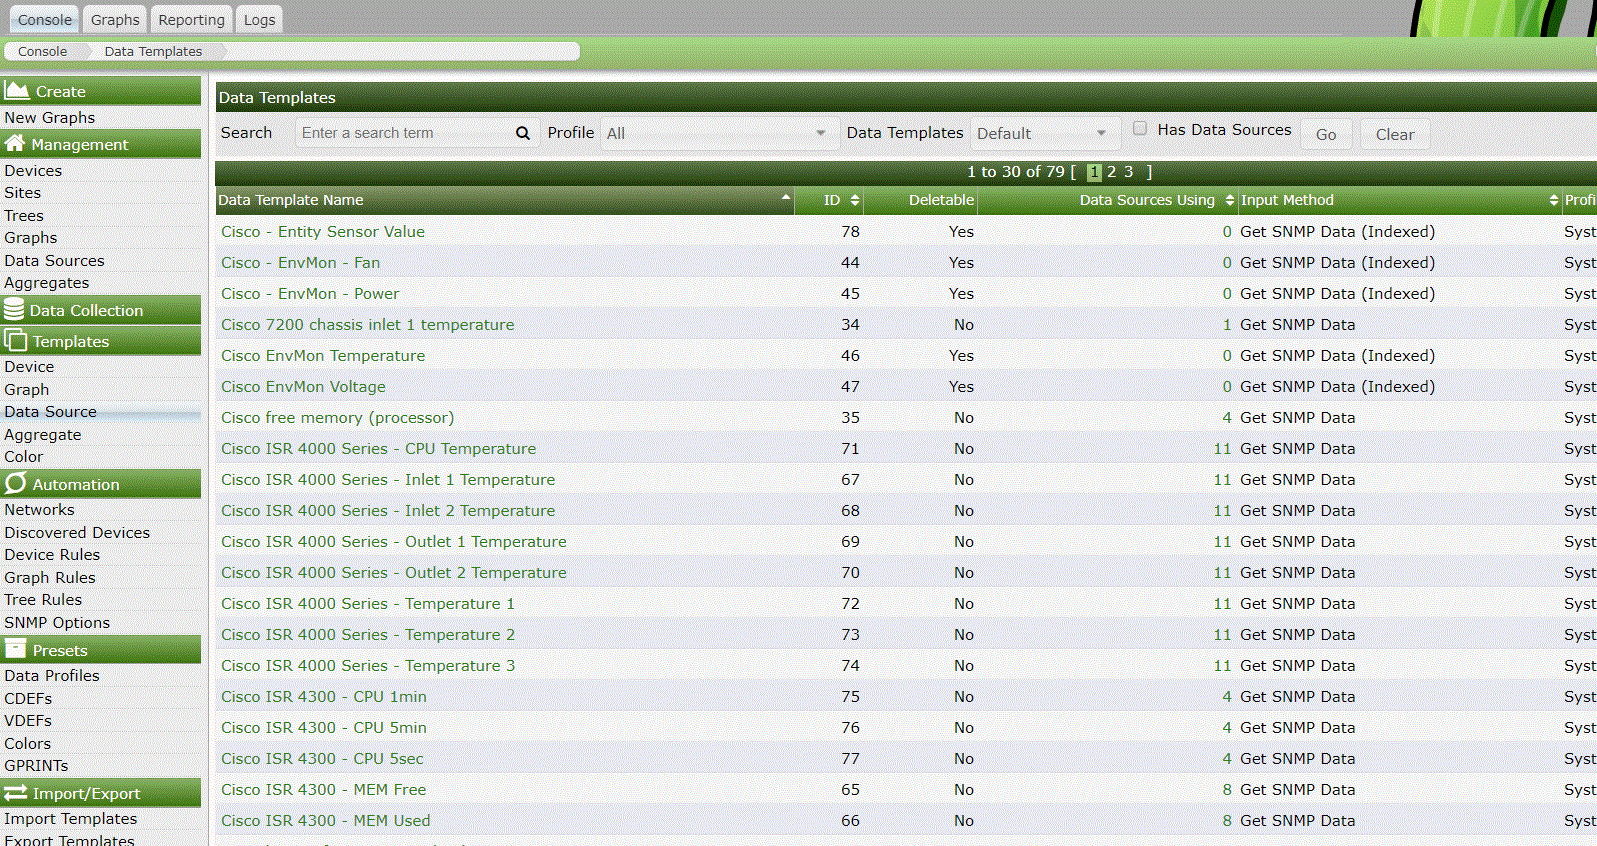Viewport: 1597px width, 846px height.
Task: Click Console breadcrumb link
Action: [43, 51]
